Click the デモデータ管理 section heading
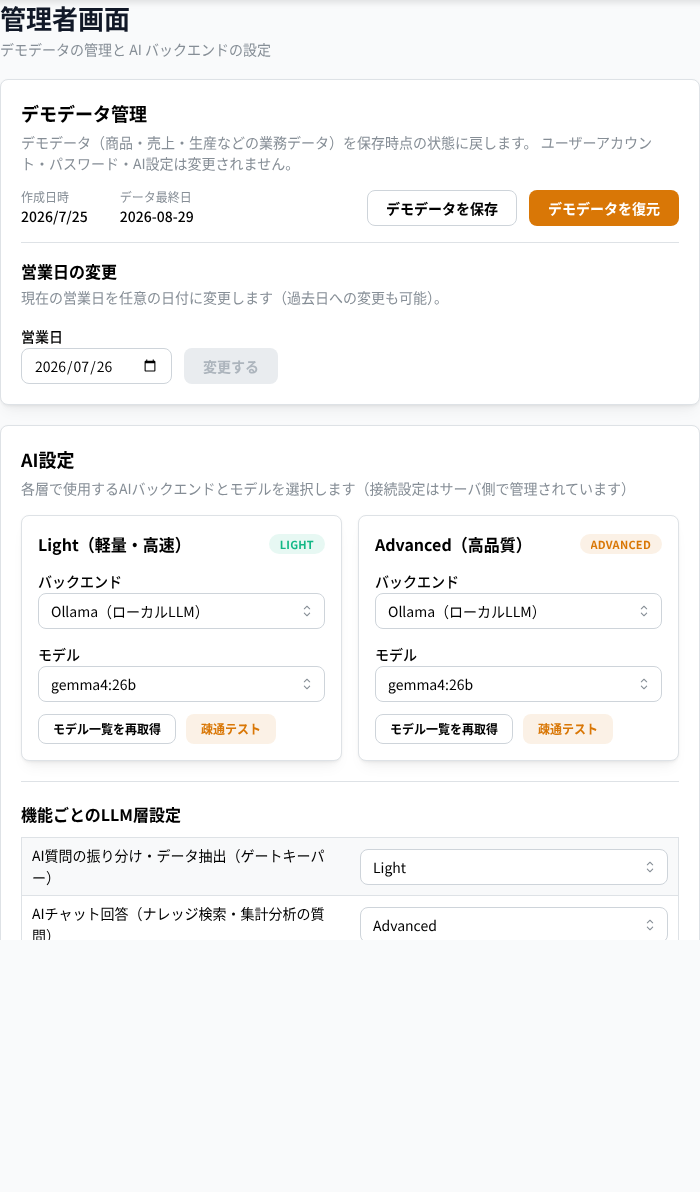Screen dimensions: 700x1192 tap(84, 114)
